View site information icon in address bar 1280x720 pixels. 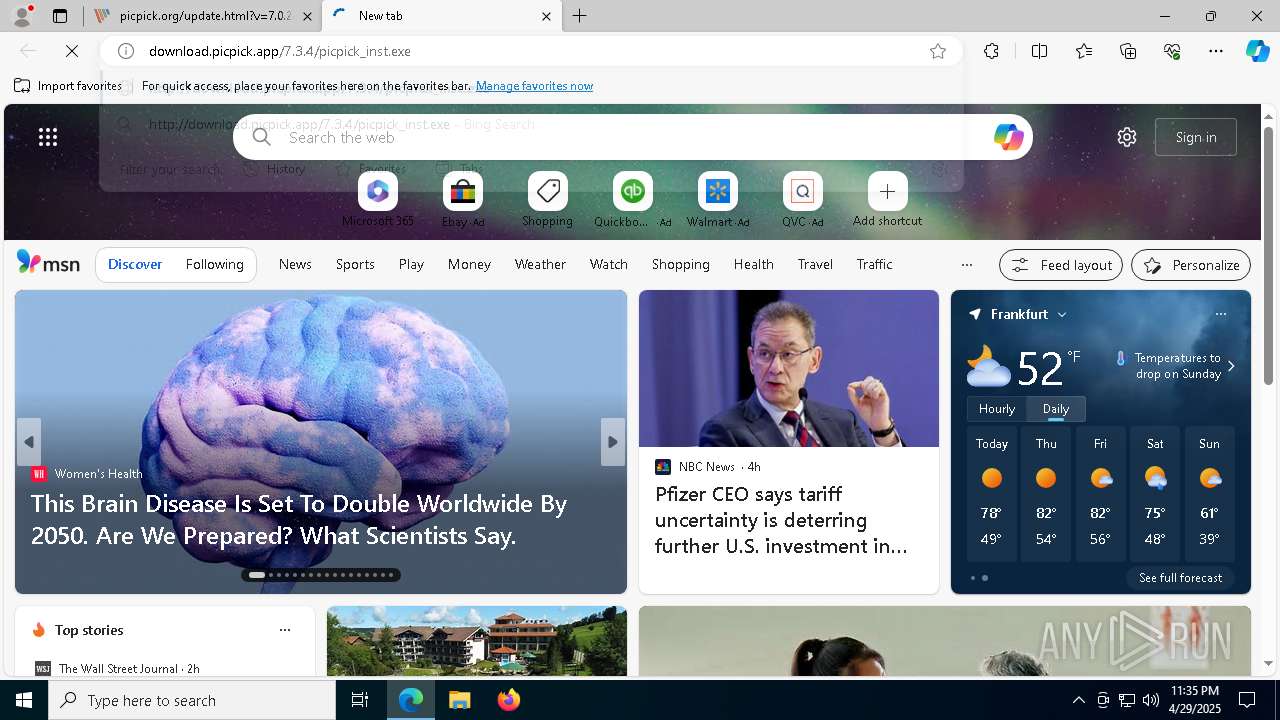click(x=126, y=51)
